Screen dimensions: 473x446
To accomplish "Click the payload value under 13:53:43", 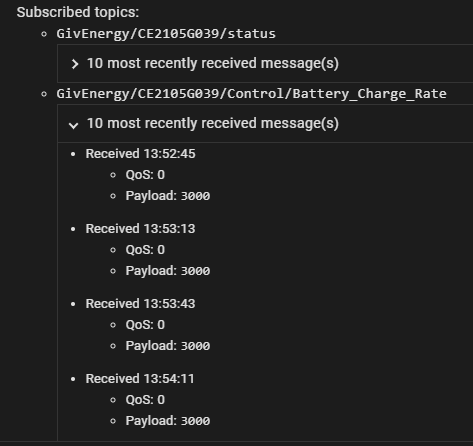I will pos(195,346).
